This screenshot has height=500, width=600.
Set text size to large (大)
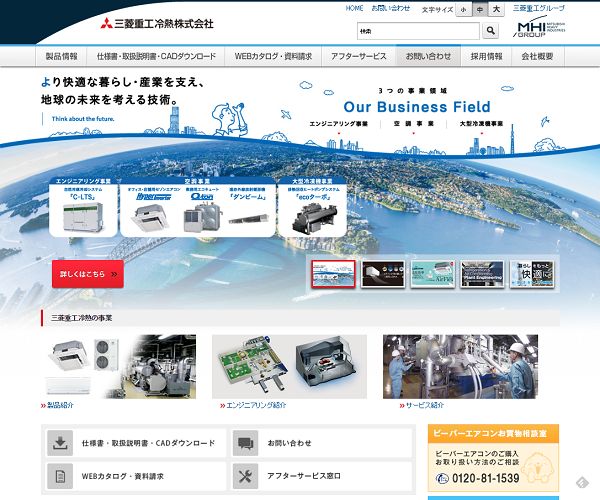pos(496,10)
